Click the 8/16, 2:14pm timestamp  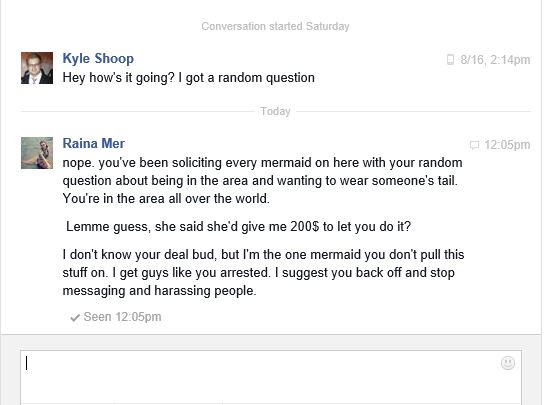click(495, 60)
